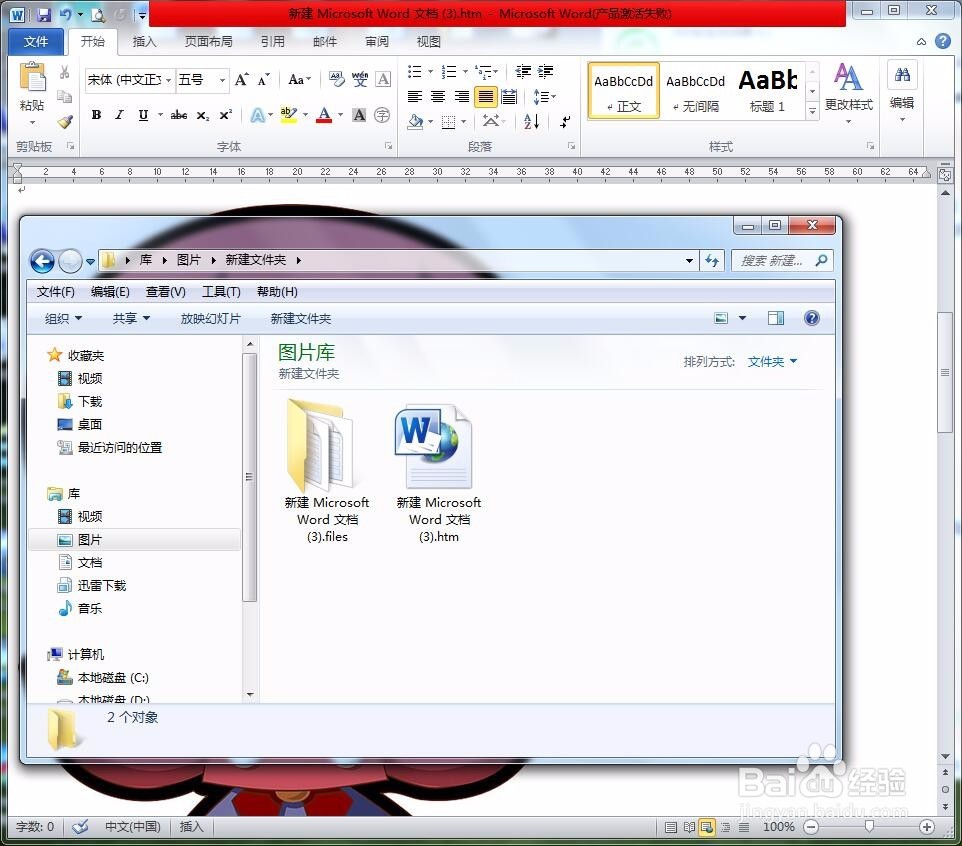Toggle Strikethrough formatting
The height and width of the screenshot is (846, 962).
(x=179, y=115)
